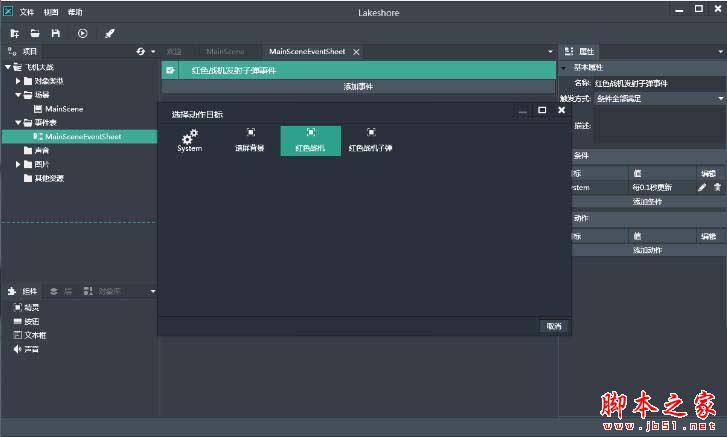Click the refresh icon in project panel header

coord(140,51)
